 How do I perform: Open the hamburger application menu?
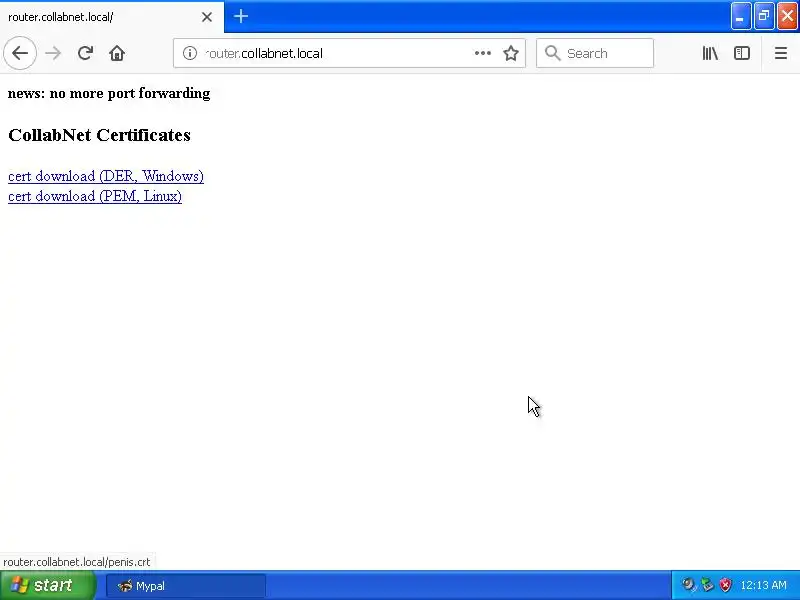pyautogui.click(x=781, y=53)
